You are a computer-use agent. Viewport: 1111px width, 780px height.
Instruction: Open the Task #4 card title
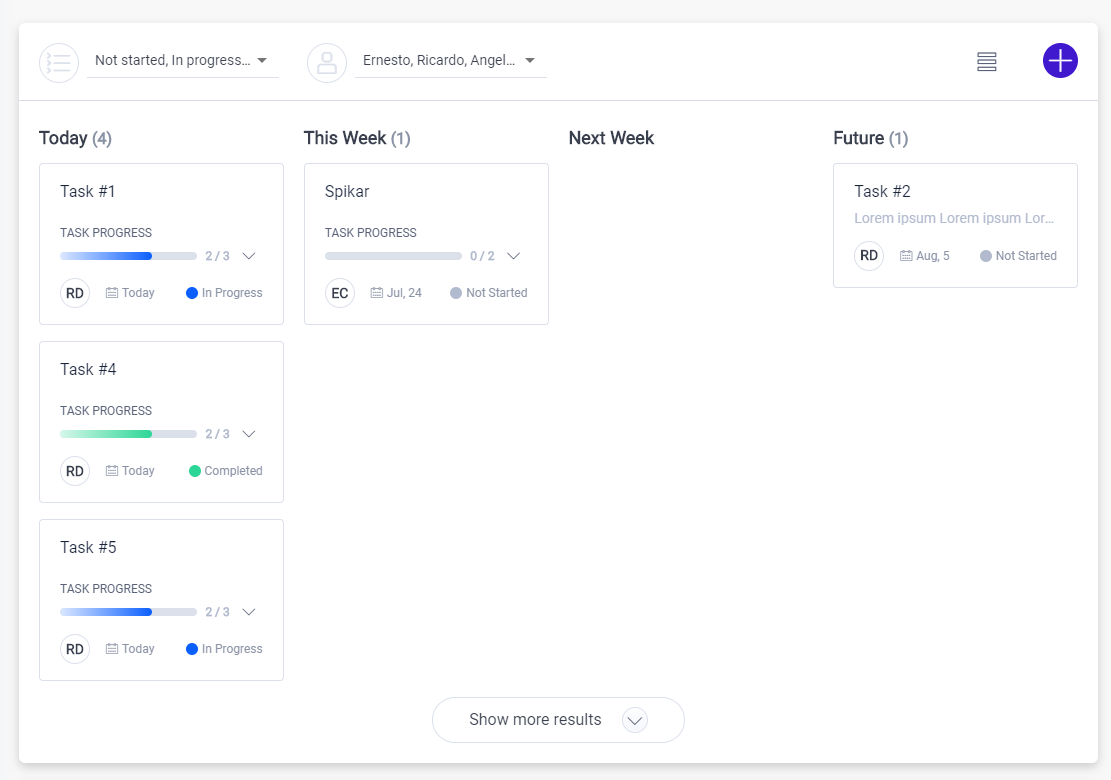[88, 369]
